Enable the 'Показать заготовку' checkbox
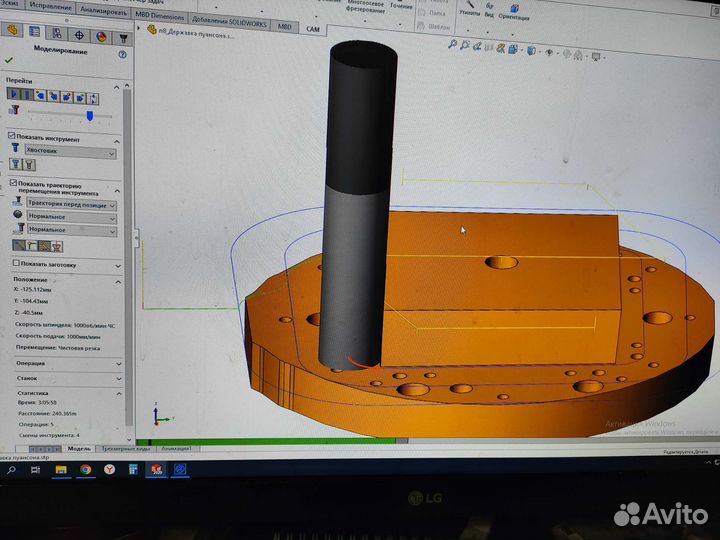The image size is (720, 540). [12, 264]
